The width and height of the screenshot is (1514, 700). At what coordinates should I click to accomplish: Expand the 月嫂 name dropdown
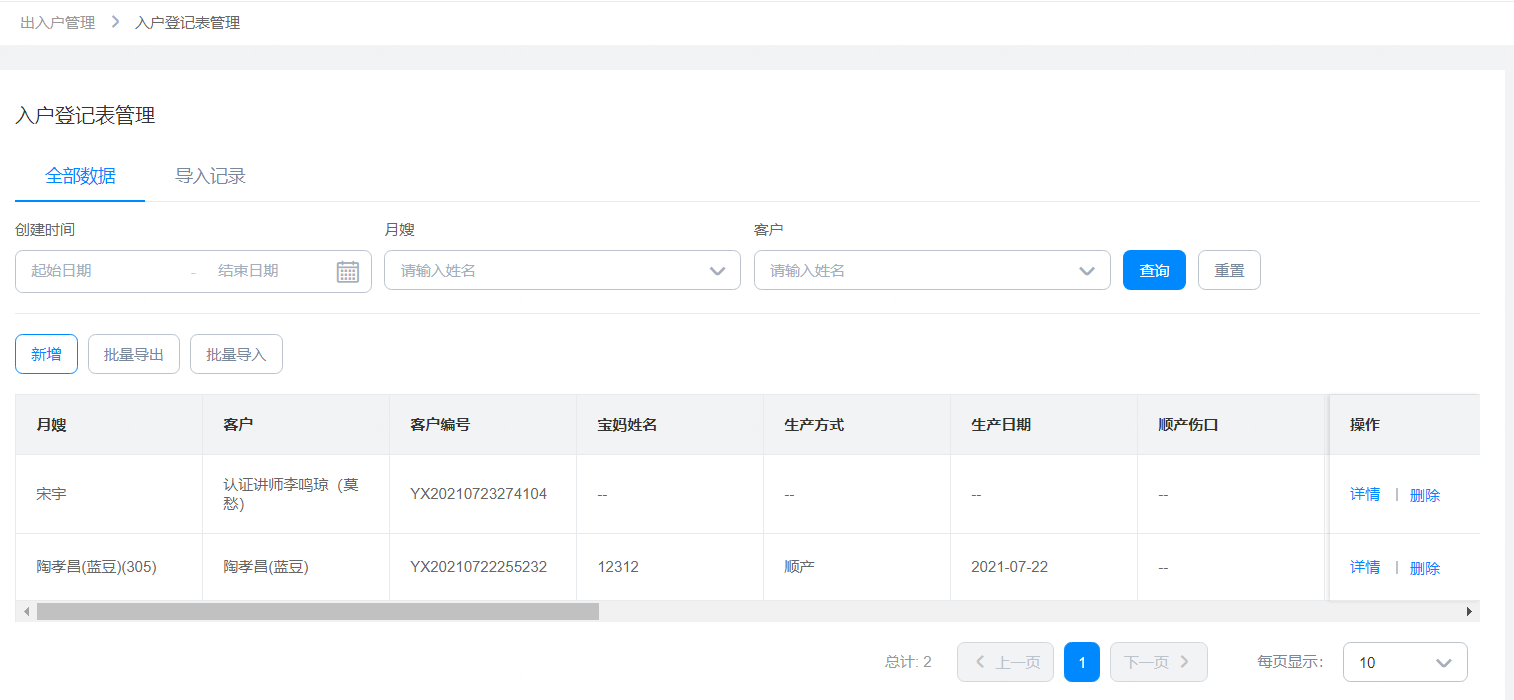click(717, 271)
